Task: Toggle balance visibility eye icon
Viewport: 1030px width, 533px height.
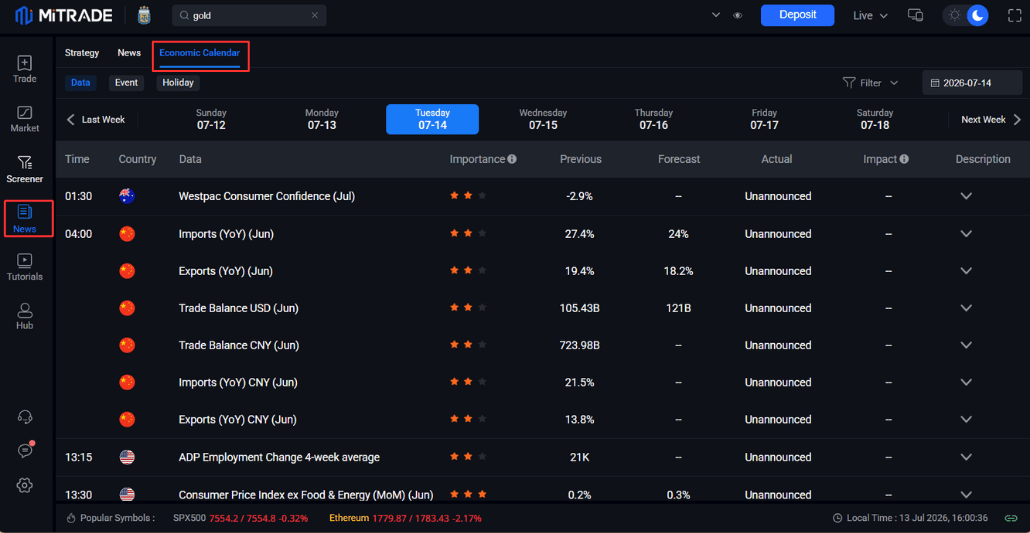Action: click(738, 16)
